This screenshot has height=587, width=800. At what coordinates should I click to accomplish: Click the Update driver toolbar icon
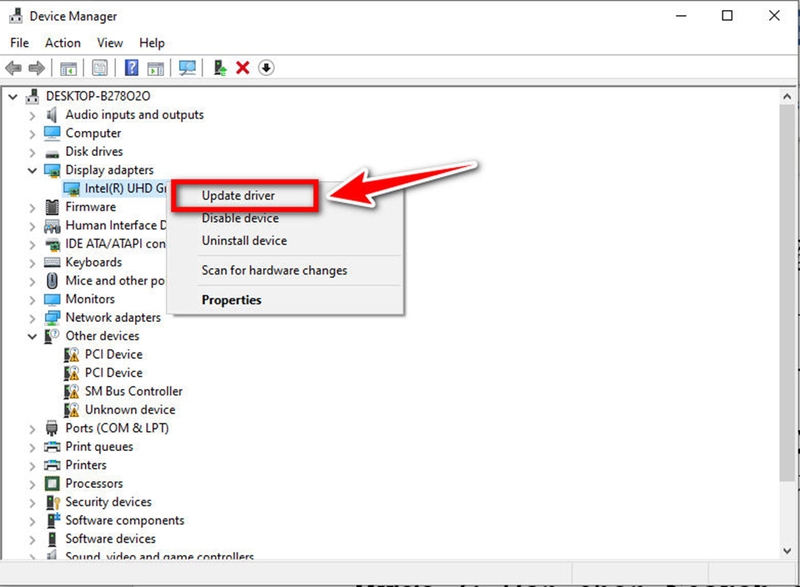(219, 68)
